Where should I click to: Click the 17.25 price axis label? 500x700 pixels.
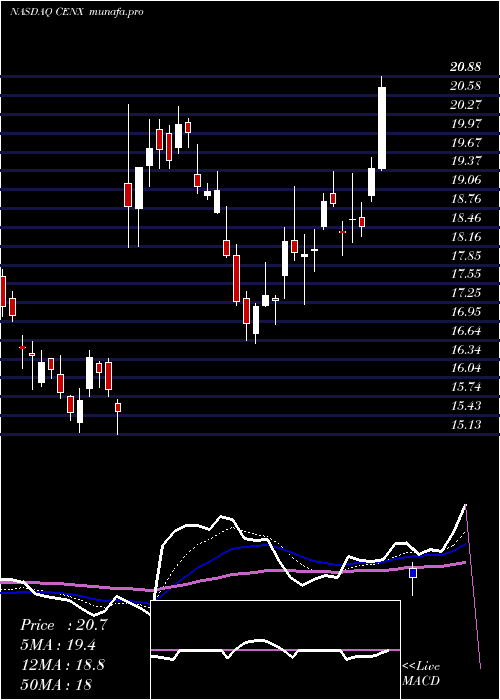coord(466,293)
